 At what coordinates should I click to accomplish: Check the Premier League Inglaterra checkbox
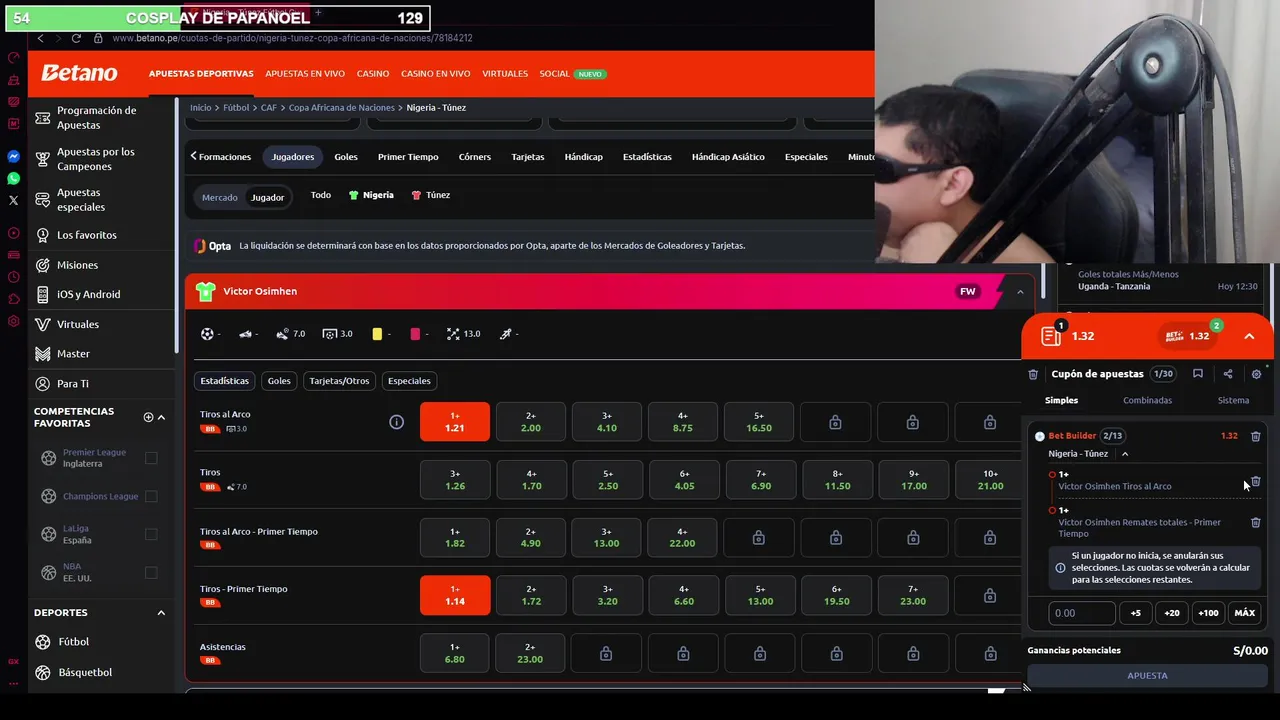tap(151, 458)
